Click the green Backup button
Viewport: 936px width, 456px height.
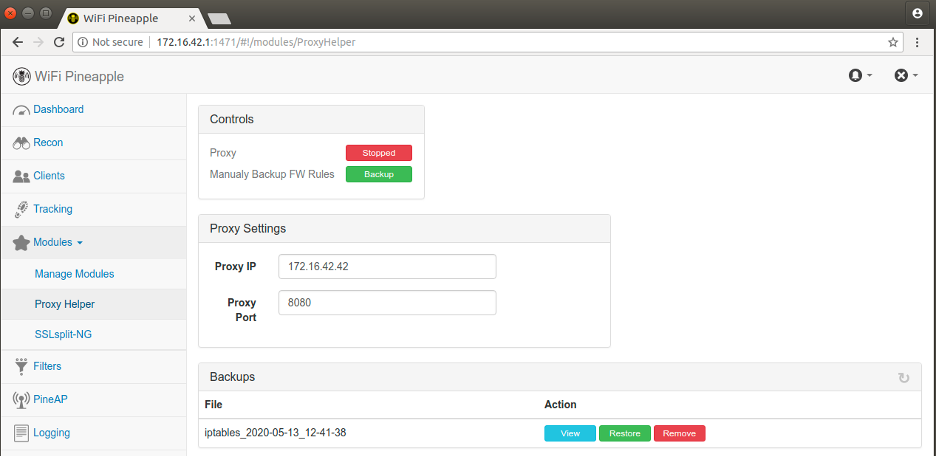pos(378,174)
